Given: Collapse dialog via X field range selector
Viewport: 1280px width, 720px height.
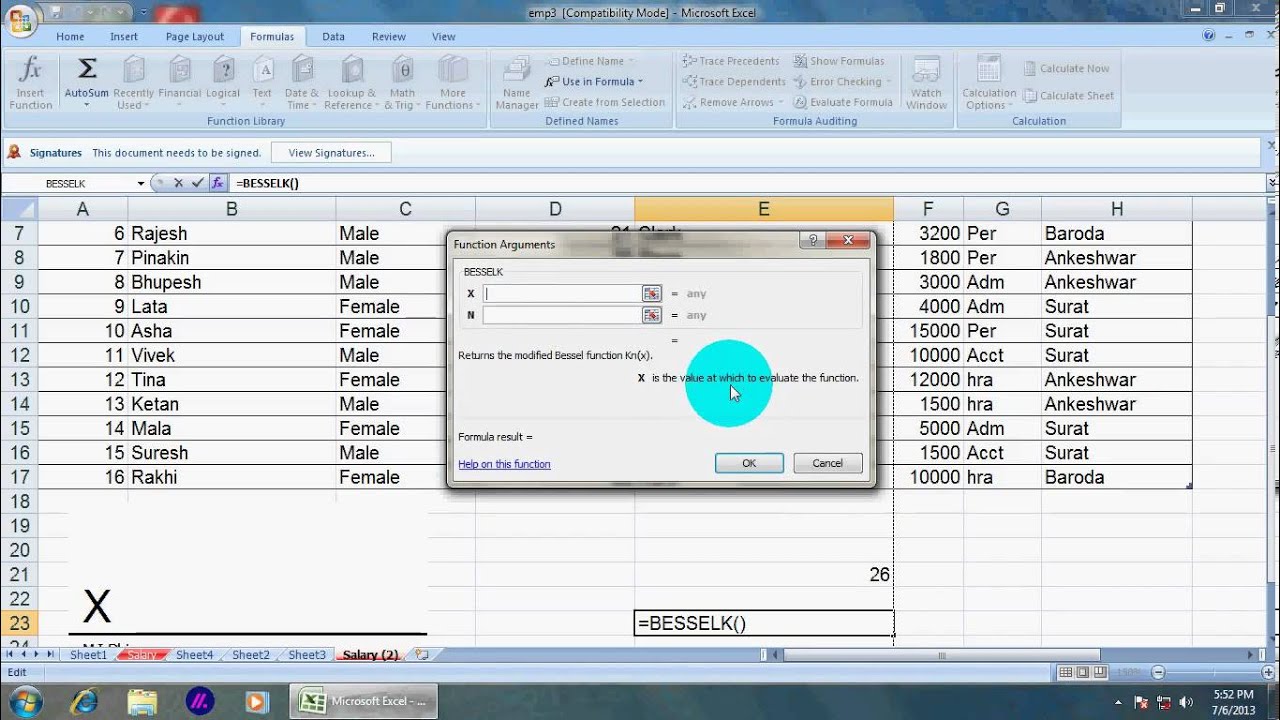Looking at the screenshot, I should click(652, 293).
